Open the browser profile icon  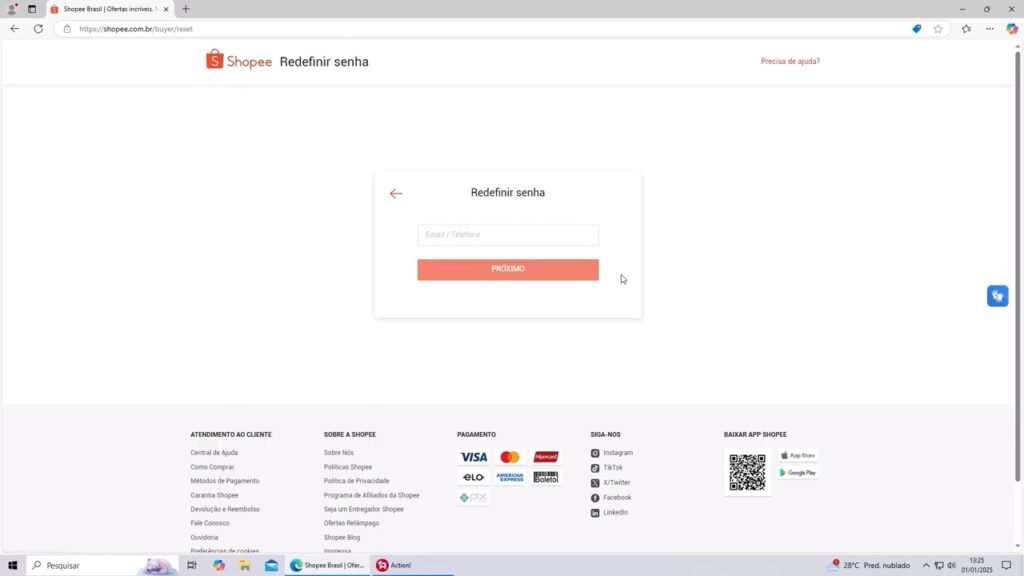click(x=12, y=9)
